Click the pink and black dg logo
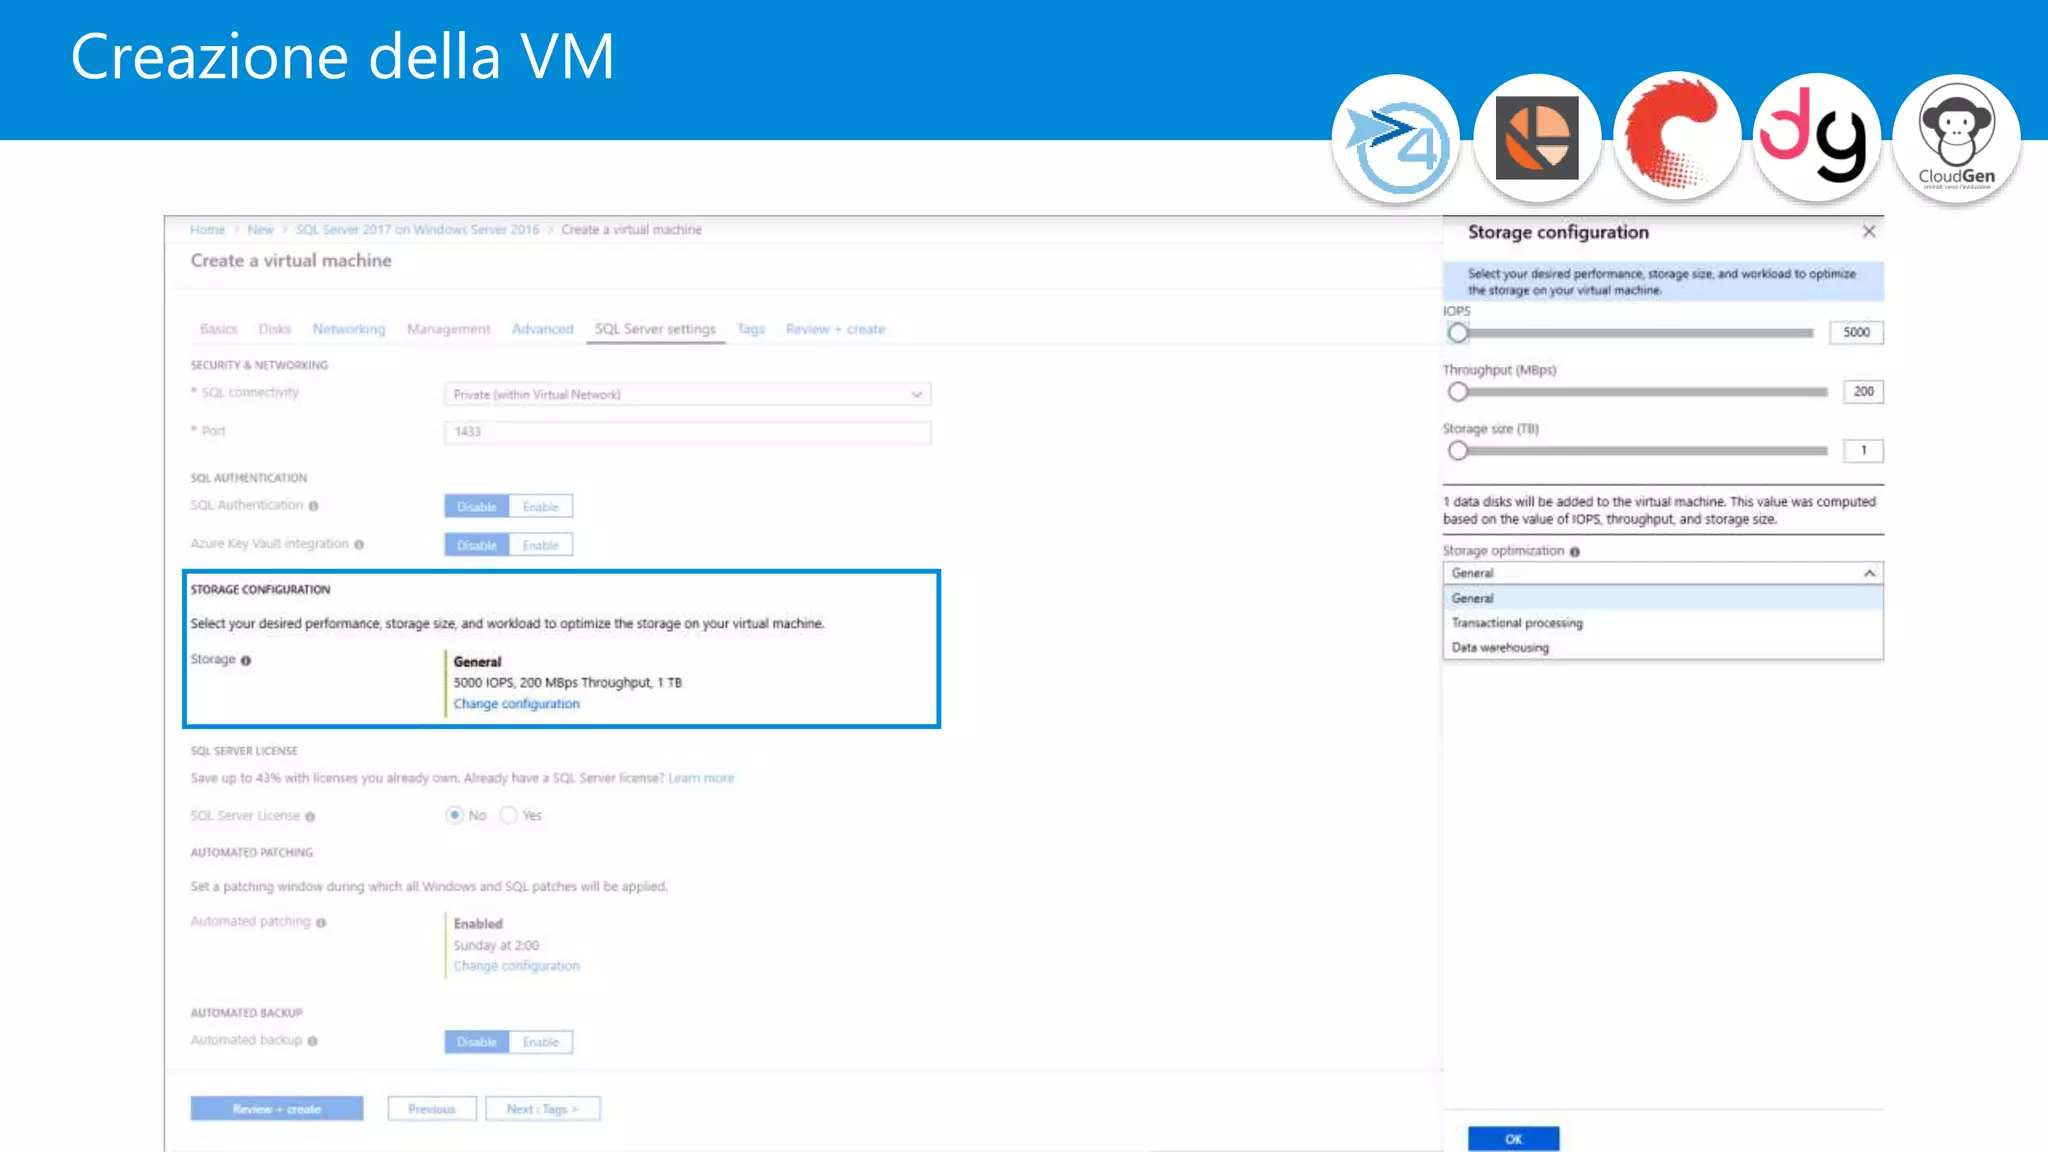This screenshot has height=1152, width=2048. point(1816,138)
